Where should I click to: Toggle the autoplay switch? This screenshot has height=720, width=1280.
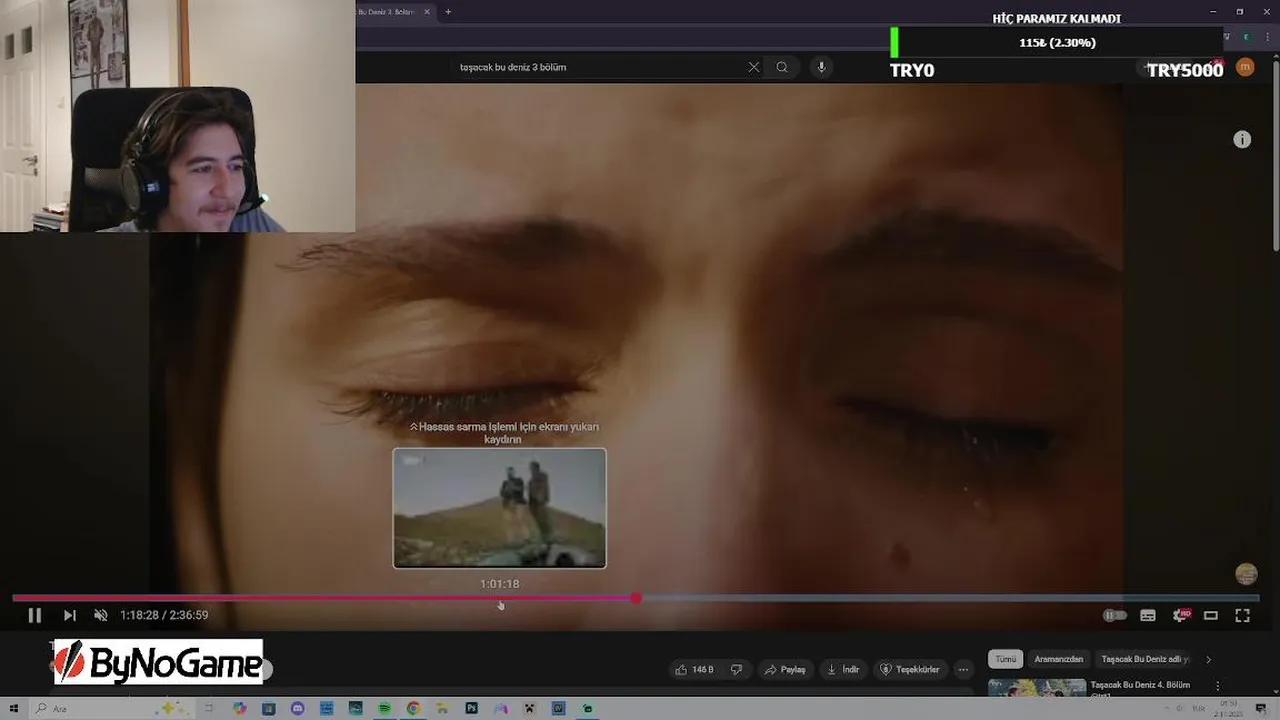(1114, 616)
